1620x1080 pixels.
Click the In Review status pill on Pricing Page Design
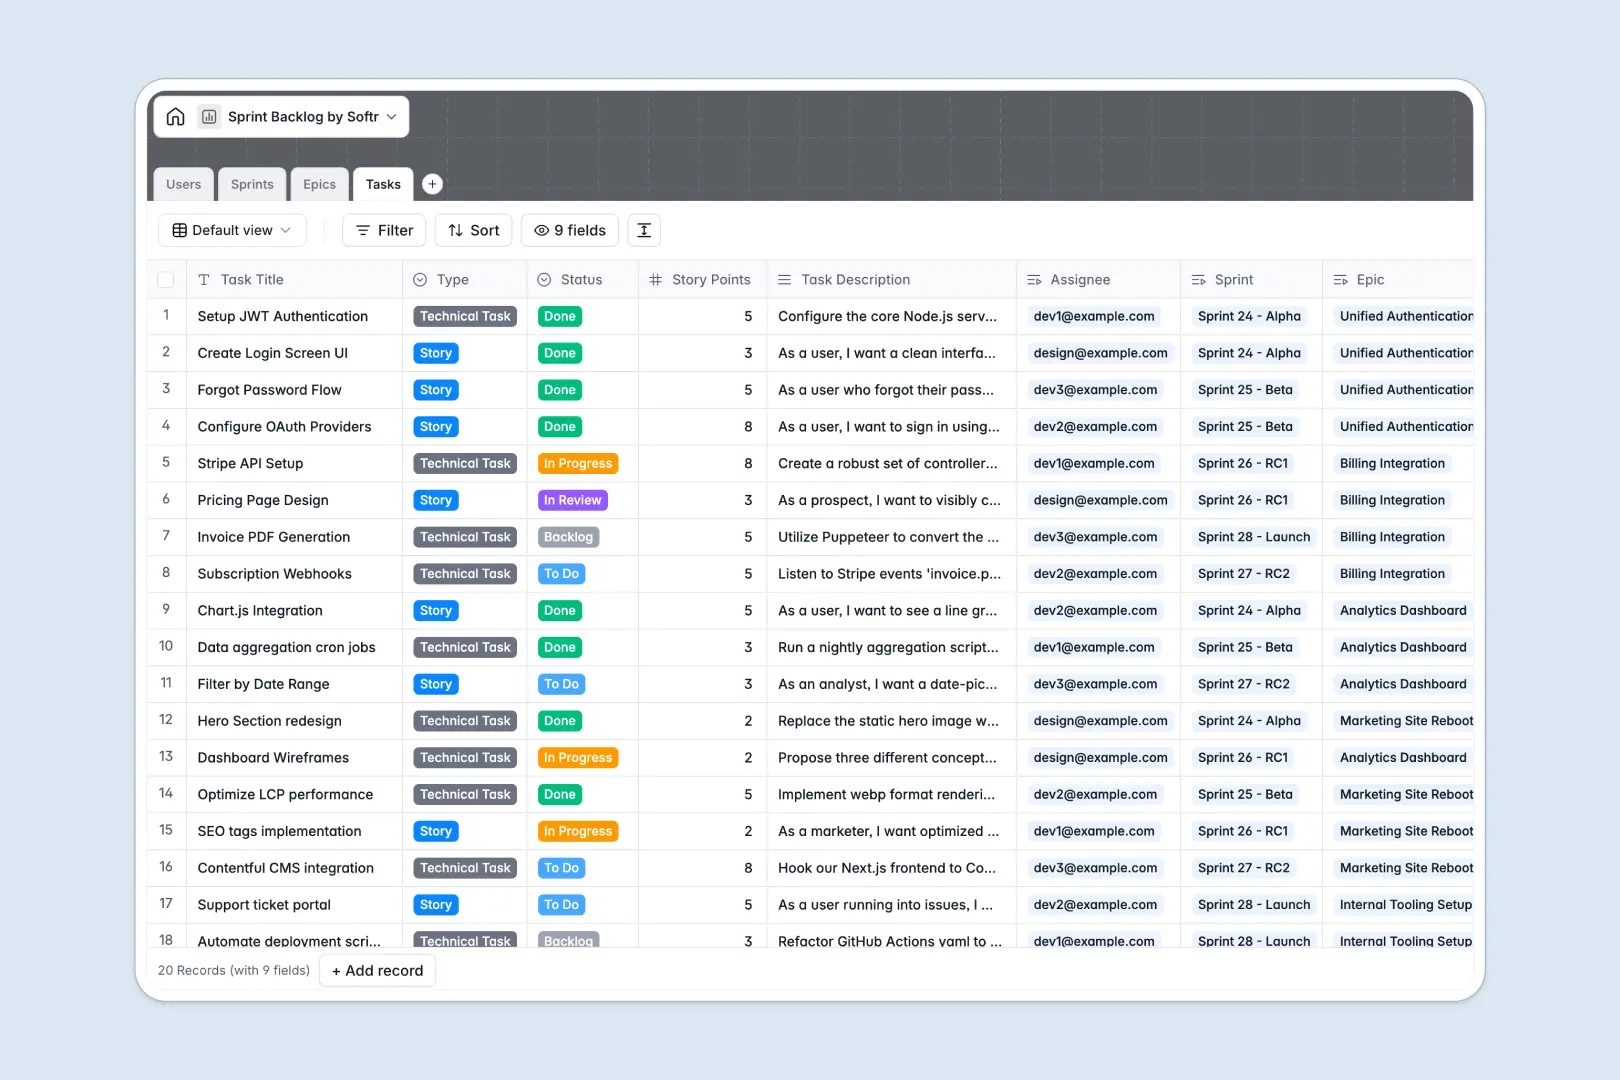(x=572, y=500)
